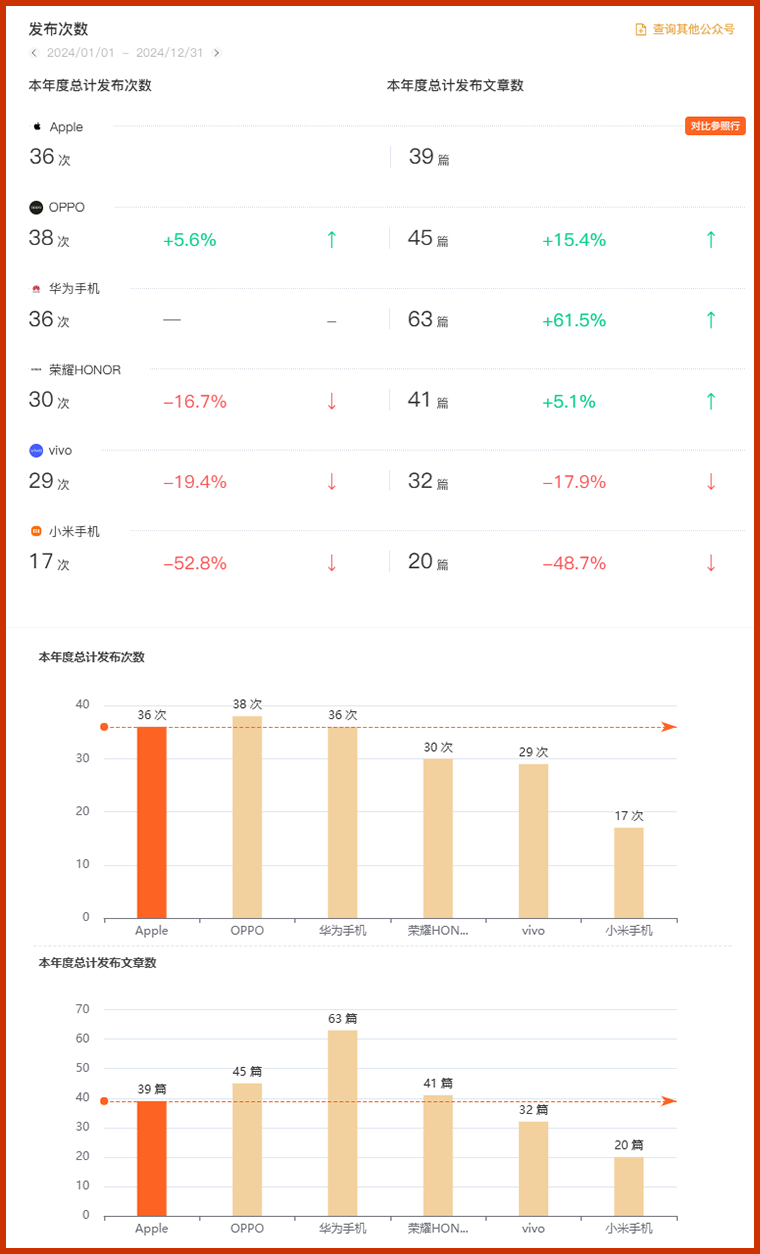Click Apple's 39 篇 article count
The image size is (760, 1254).
(429, 157)
